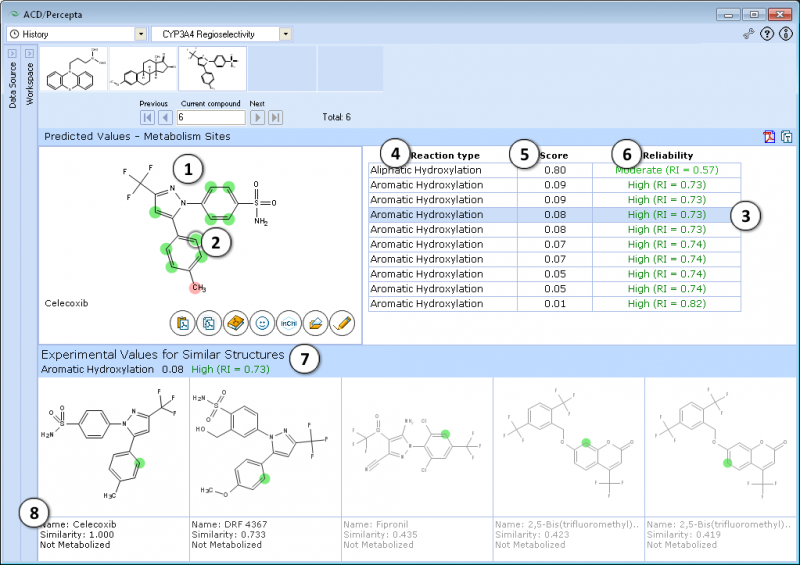Click the pencil edit structure icon

(342, 322)
